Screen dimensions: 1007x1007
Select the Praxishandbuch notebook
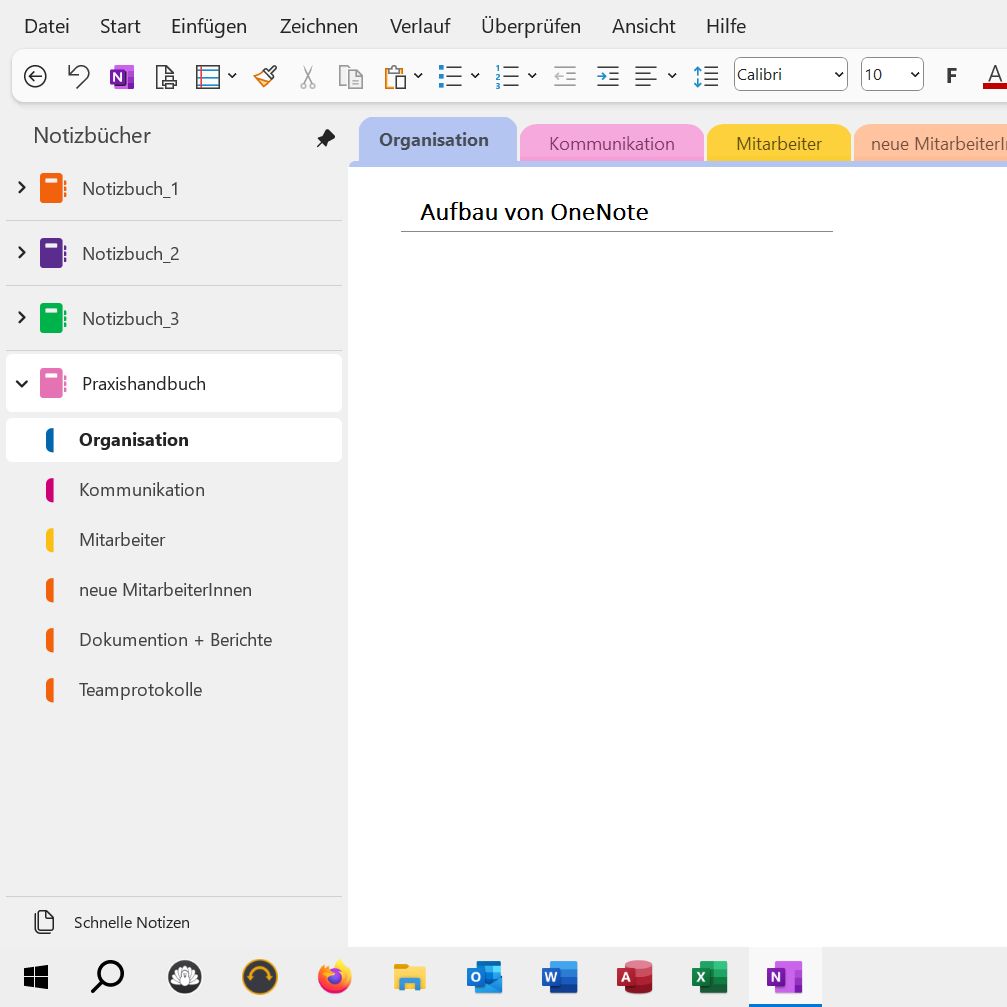pos(173,383)
